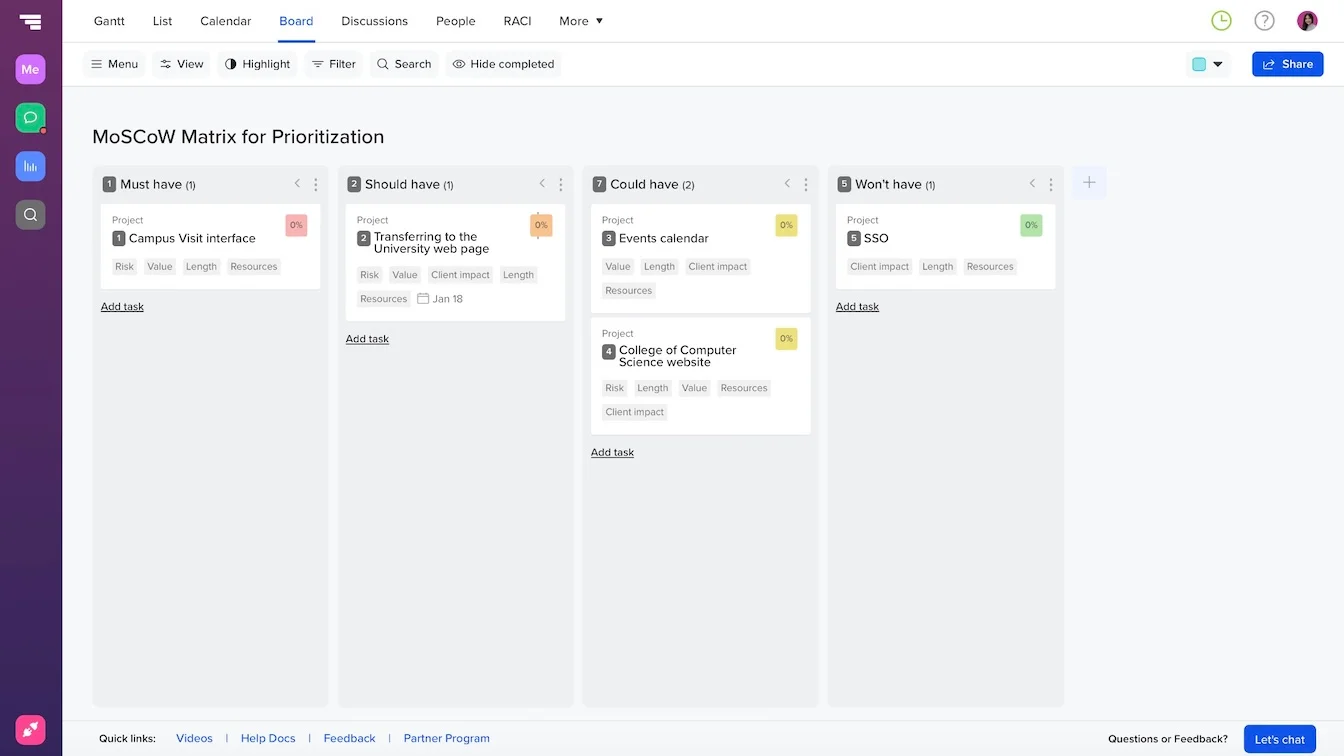The width and height of the screenshot is (1344, 756).
Task: Select the analytics chart icon in sidebar
Action: (30, 166)
